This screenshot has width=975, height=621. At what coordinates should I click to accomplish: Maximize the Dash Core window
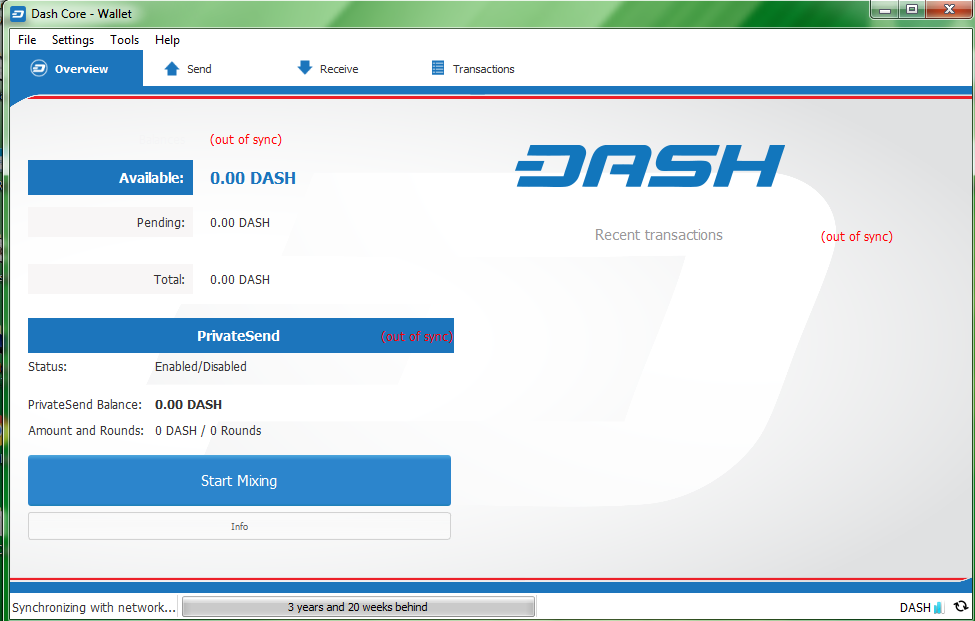click(x=912, y=10)
